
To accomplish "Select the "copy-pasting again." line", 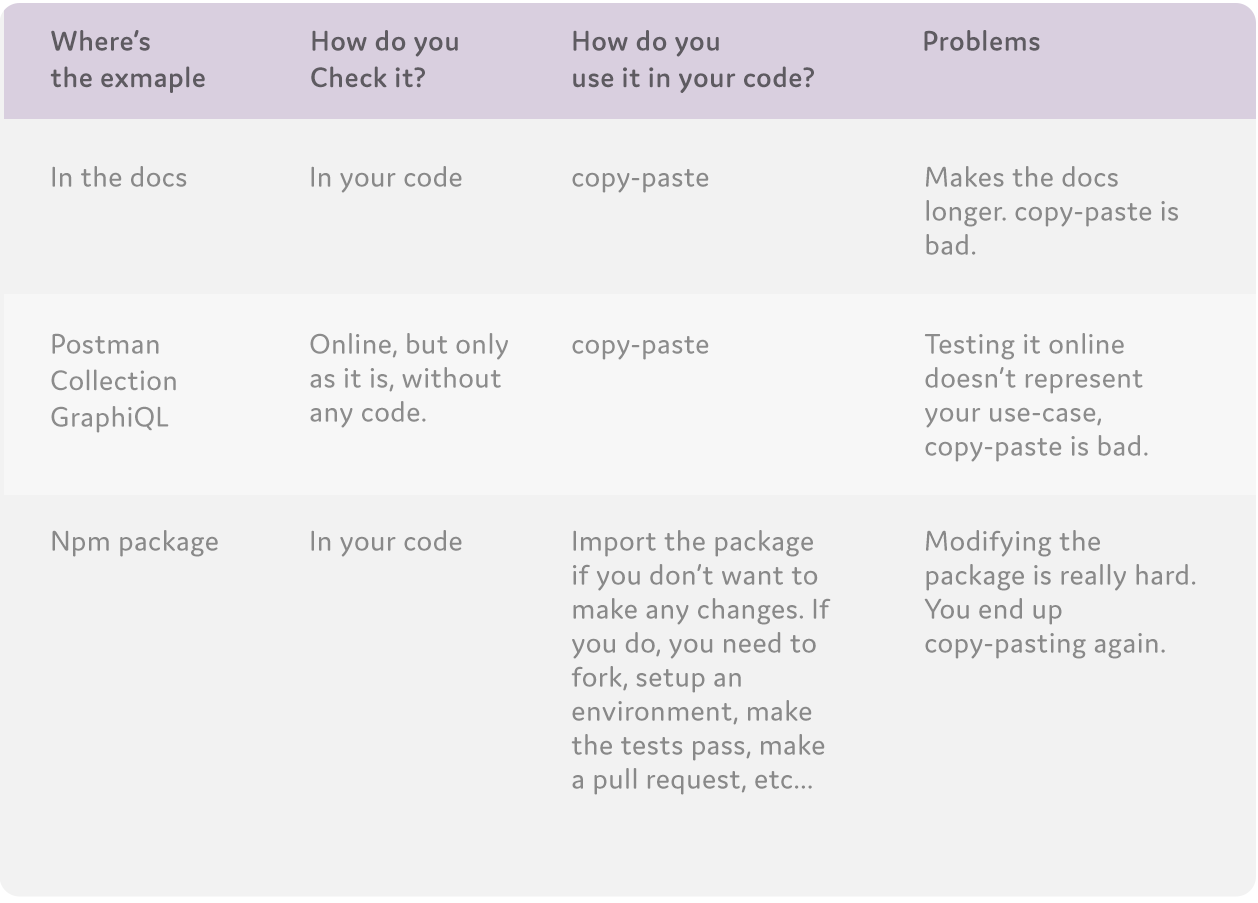I will click(x=1045, y=644).
